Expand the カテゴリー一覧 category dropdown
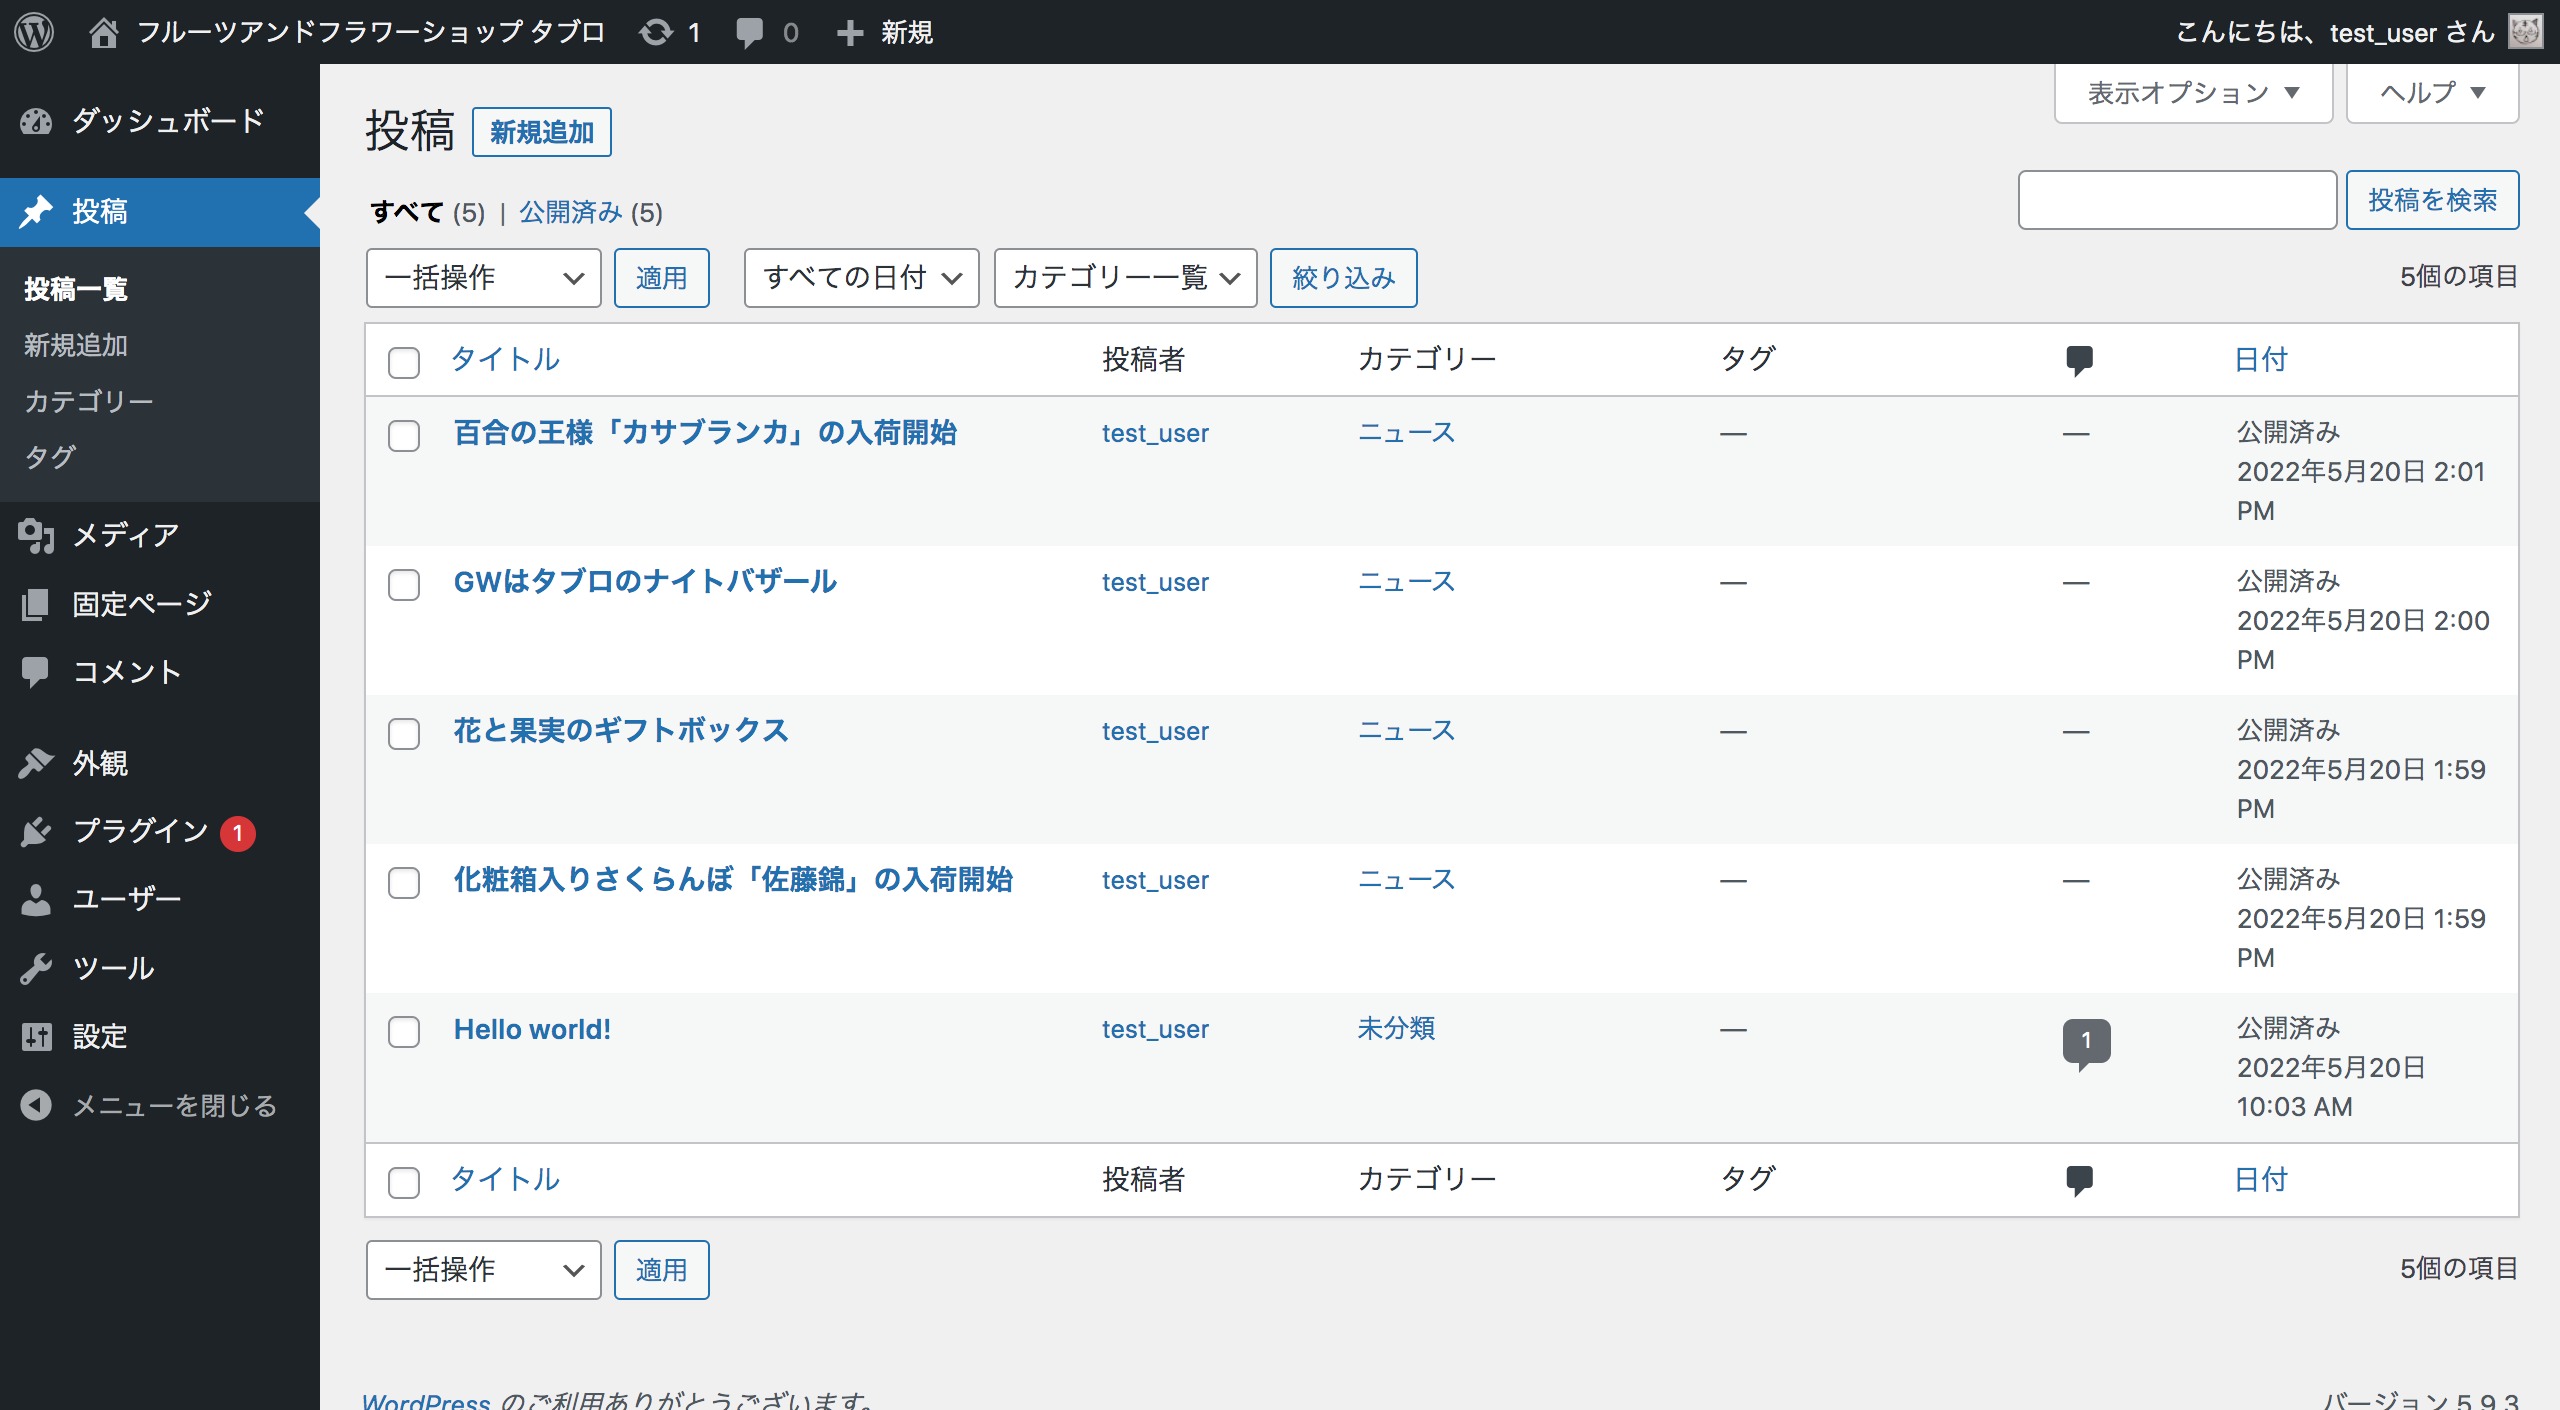2560x1410 pixels. coord(1125,278)
